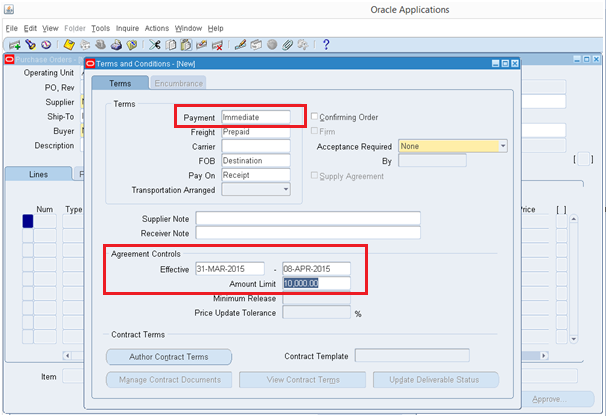The image size is (606, 416).
Task: Click the Clear Record eraser icon
Action: pos(201,45)
